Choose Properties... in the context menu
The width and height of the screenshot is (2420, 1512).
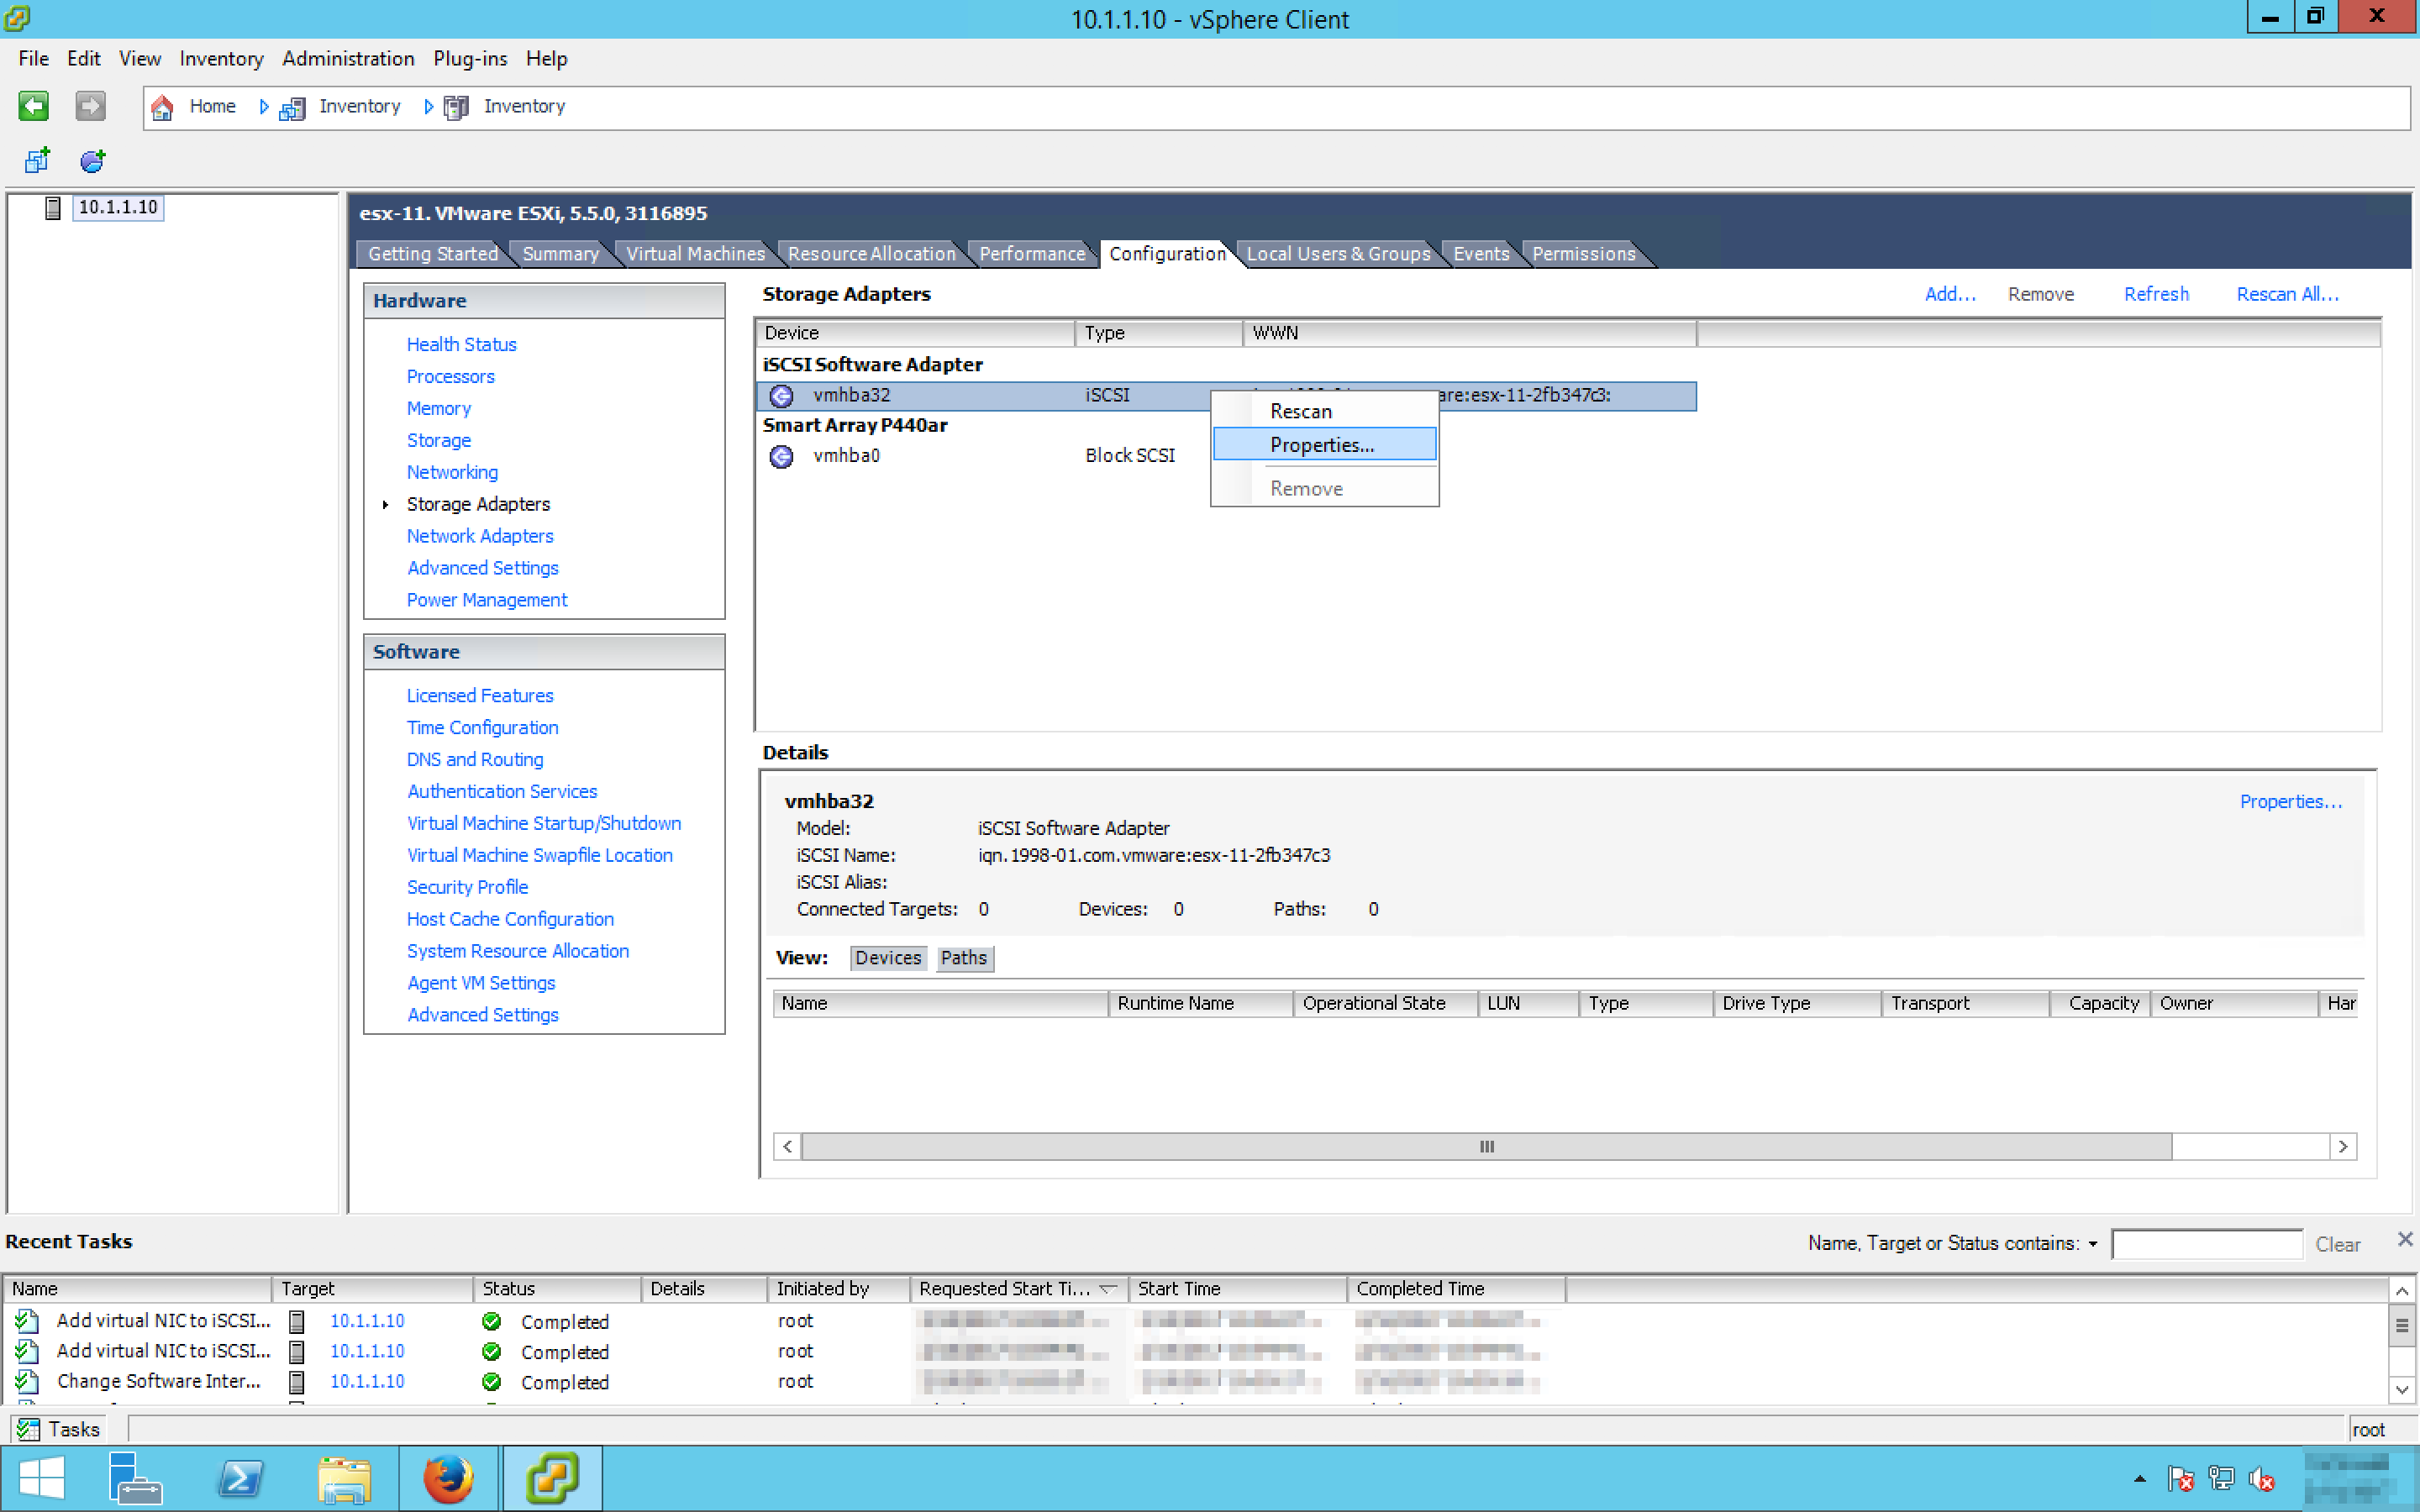(x=1322, y=445)
